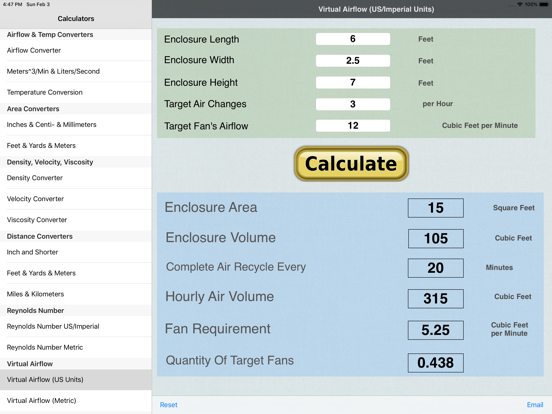Open the Density Converter

point(76,178)
